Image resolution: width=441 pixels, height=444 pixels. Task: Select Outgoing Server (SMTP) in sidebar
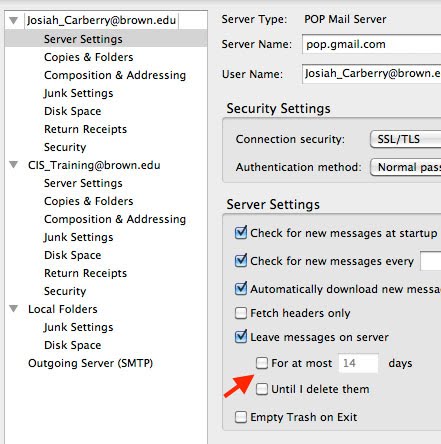click(x=90, y=363)
